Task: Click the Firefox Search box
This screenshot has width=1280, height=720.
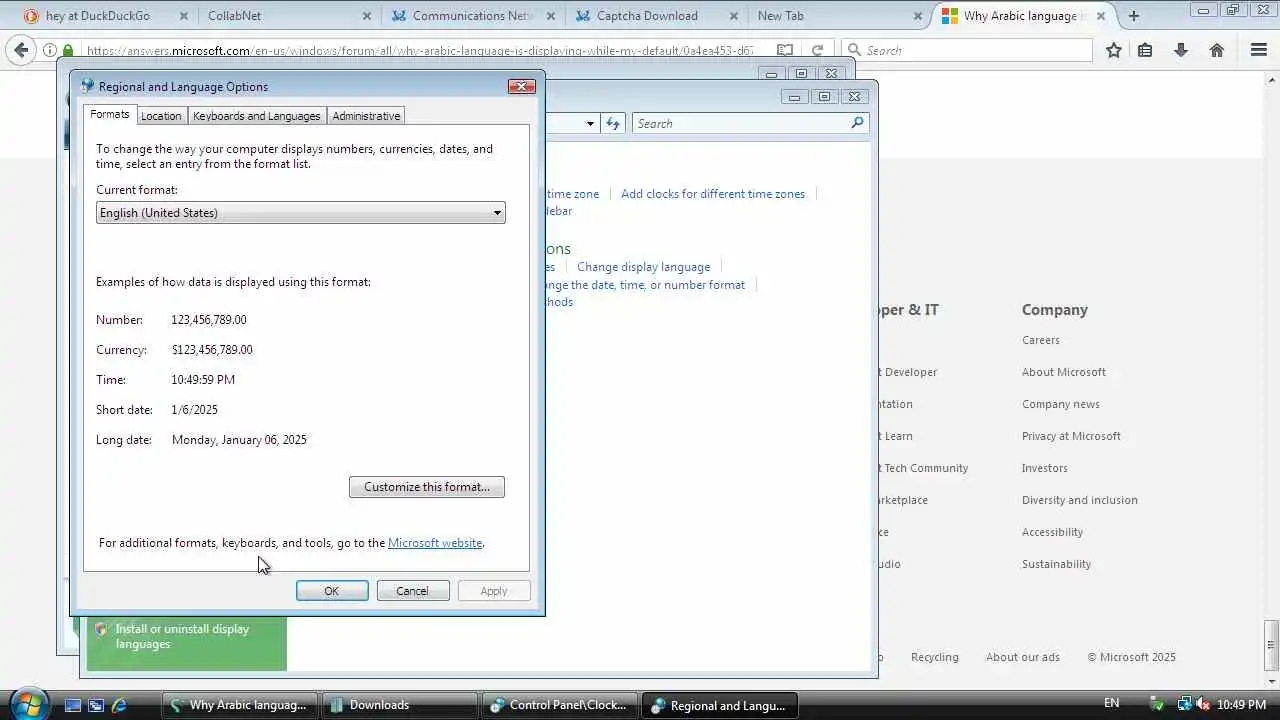Action: 968,50
